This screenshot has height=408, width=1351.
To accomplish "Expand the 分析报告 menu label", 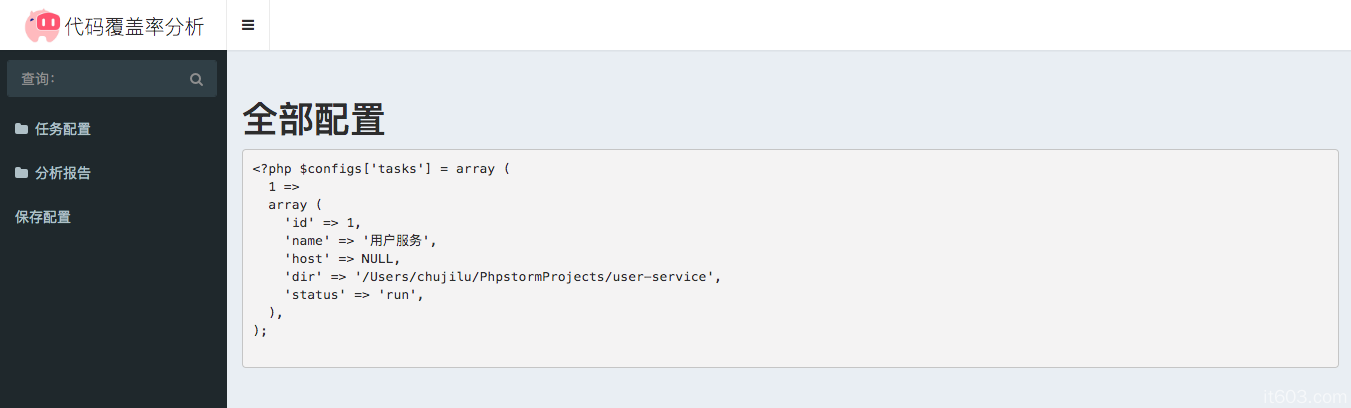I will (63, 173).
